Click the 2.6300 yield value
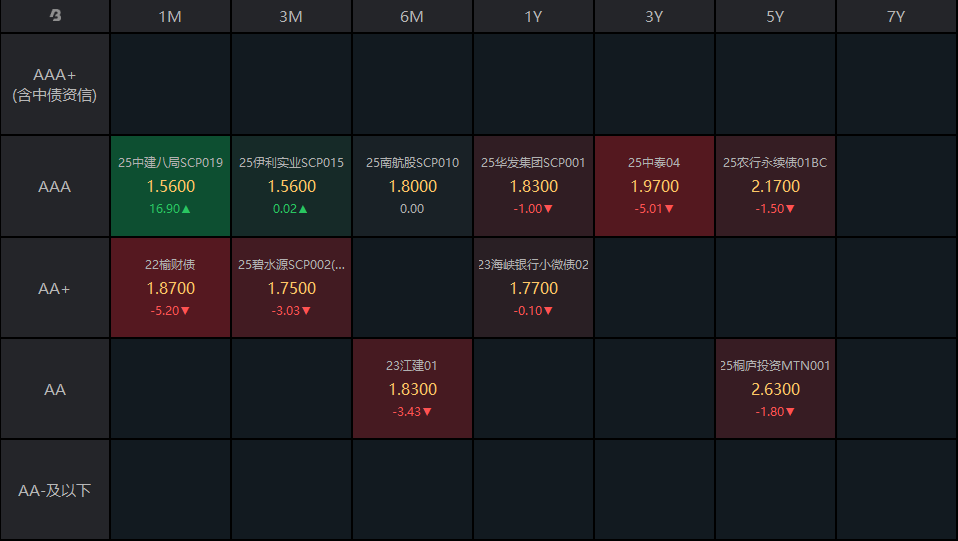The height and width of the screenshot is (541, 958). [x=775, y=389]
